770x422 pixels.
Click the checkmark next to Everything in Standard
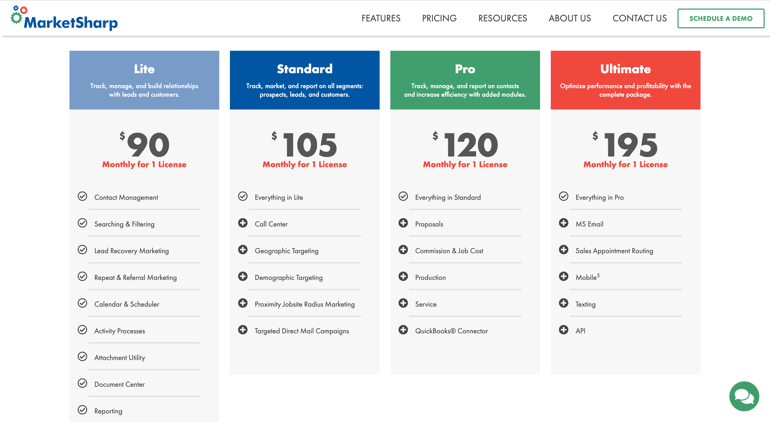[x=403, y=197]
